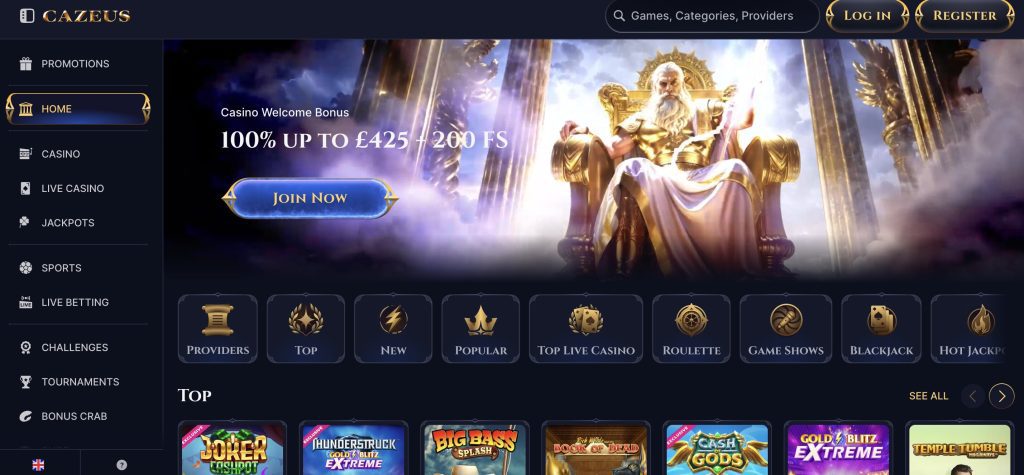1024x475 pixels.
Task: Open the Promotions gift icon
Action: pyautogui.click(x=25, y=63)
